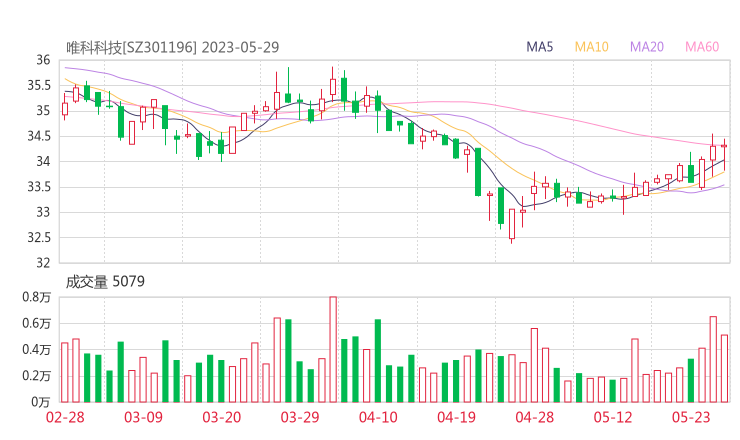Click the 36 price axis label
This screenshot has height=440, width=740.
tap(43, 60)
